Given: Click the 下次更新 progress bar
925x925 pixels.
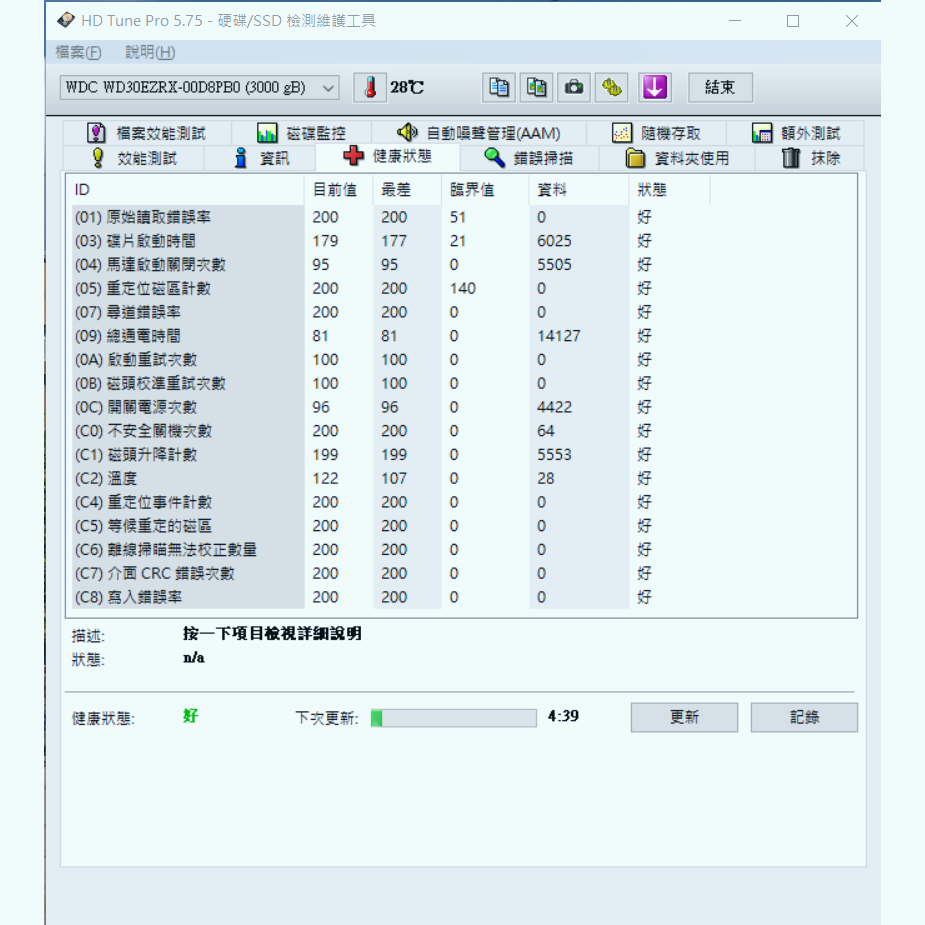Looking at the screenshot, I should pos(452,717).
